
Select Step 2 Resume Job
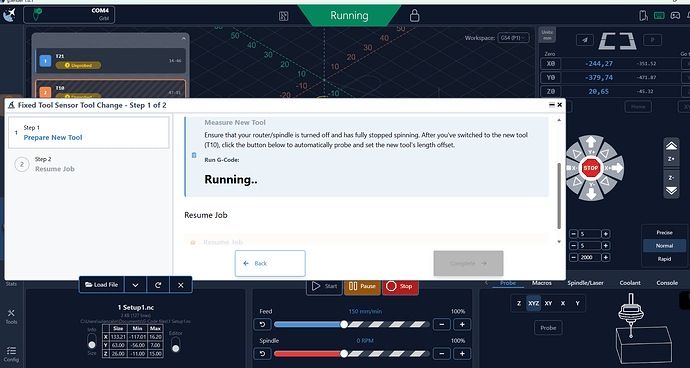click(89, 164)
